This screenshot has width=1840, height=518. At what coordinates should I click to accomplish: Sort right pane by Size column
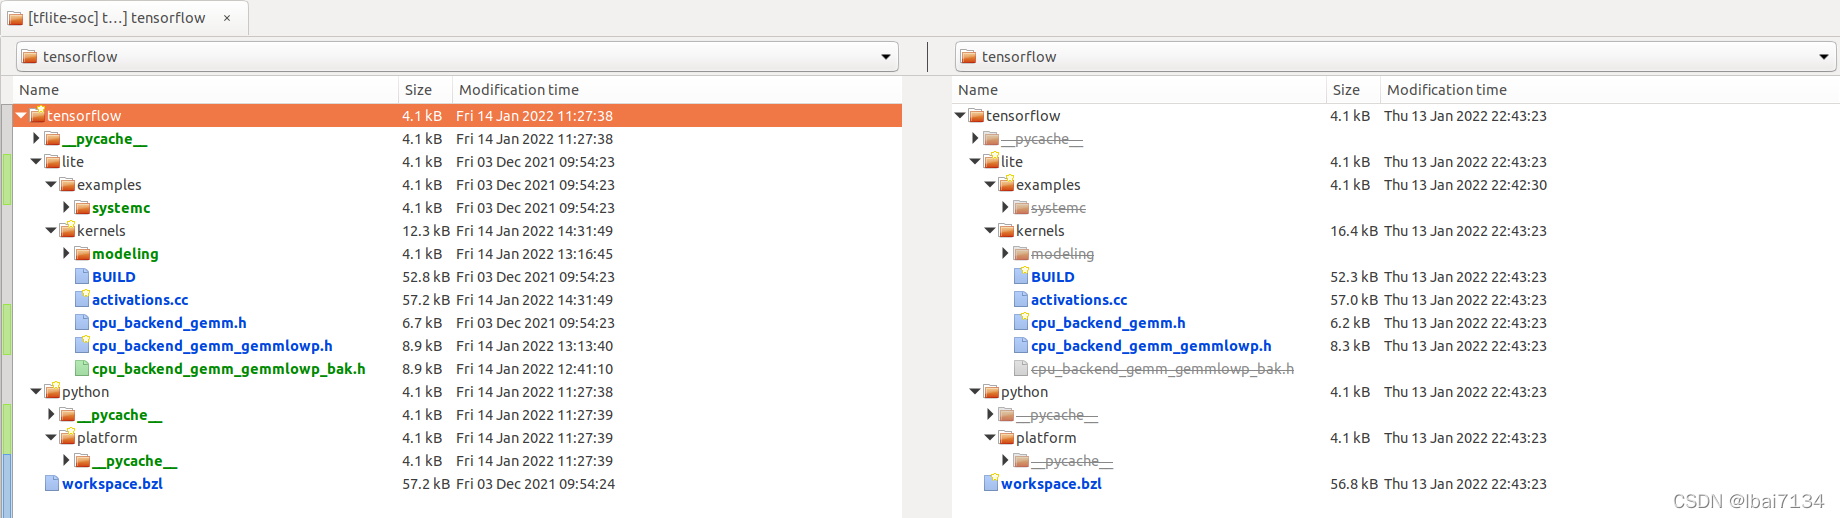coord(1353,90)
